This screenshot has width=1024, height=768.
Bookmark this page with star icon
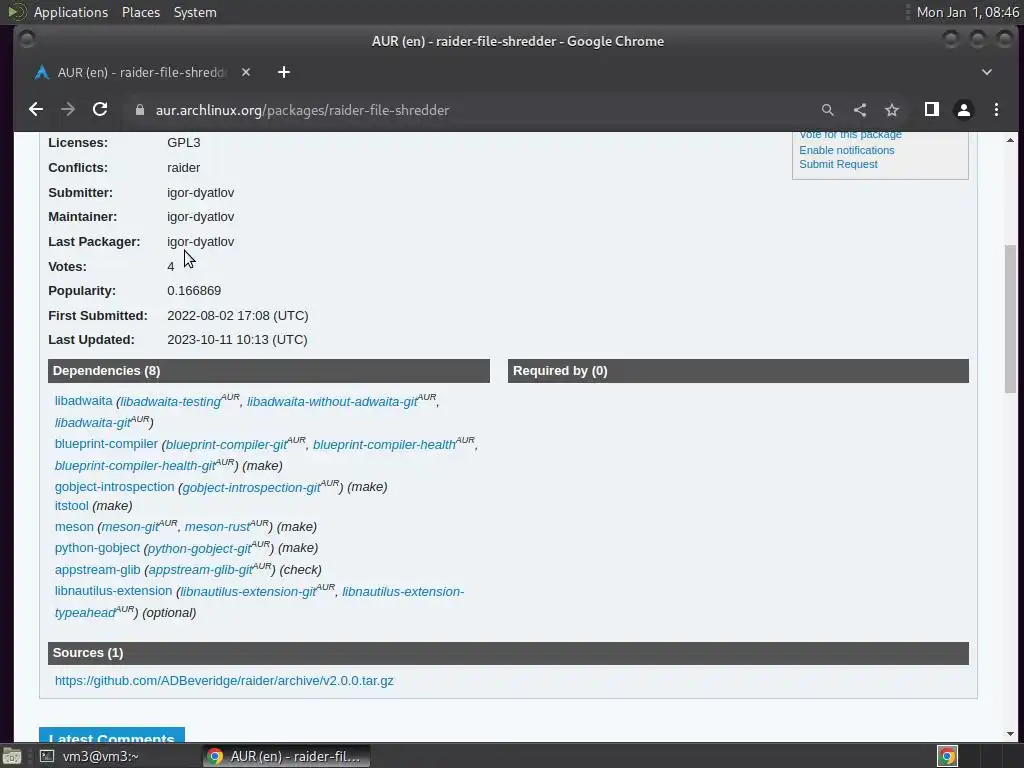click(892, 110)
